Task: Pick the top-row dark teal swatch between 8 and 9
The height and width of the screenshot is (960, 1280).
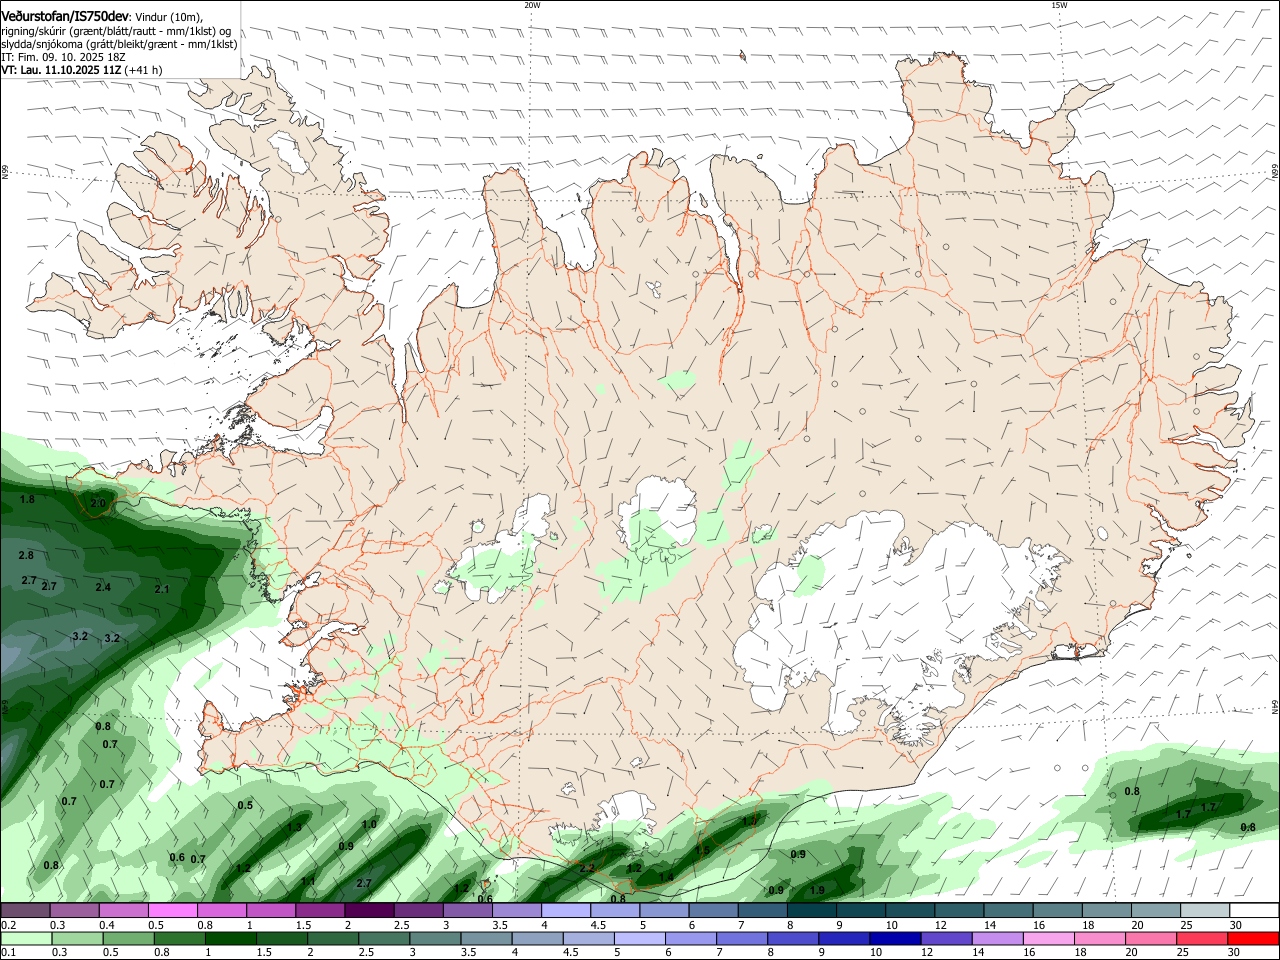Action: pos(812,911)
